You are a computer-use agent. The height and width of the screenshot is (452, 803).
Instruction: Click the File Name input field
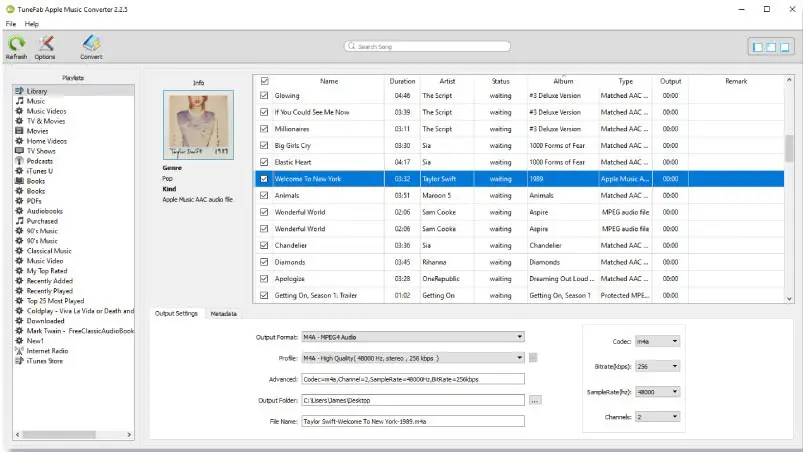coord(413,421)
